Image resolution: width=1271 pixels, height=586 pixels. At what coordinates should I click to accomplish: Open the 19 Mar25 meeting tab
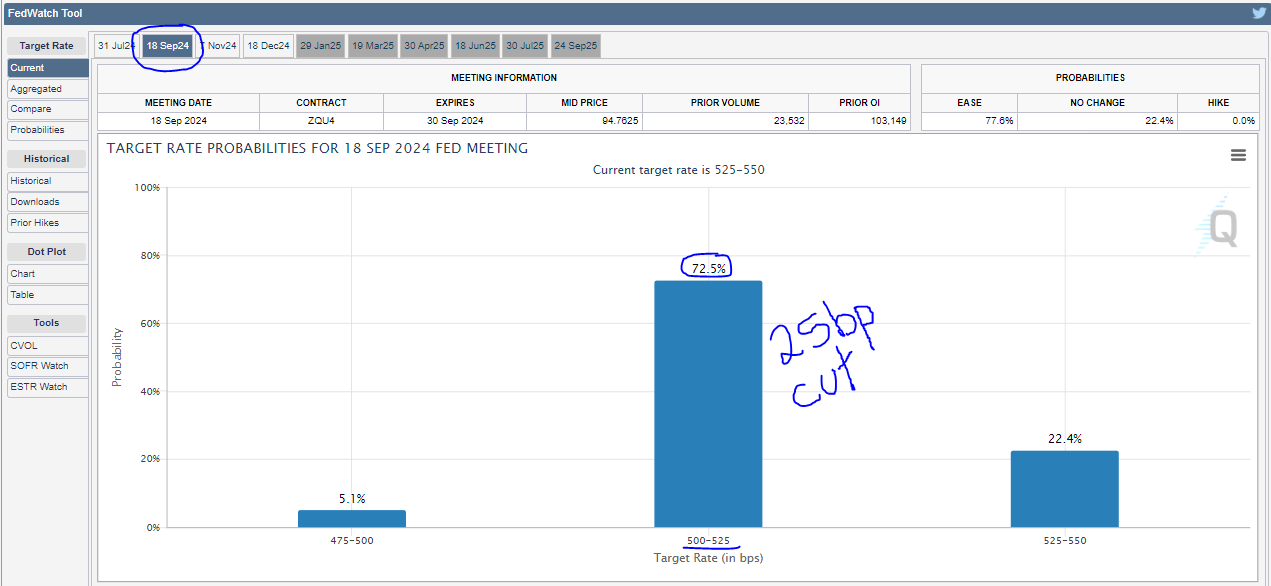pyautogui.click(x=372, y=46)
